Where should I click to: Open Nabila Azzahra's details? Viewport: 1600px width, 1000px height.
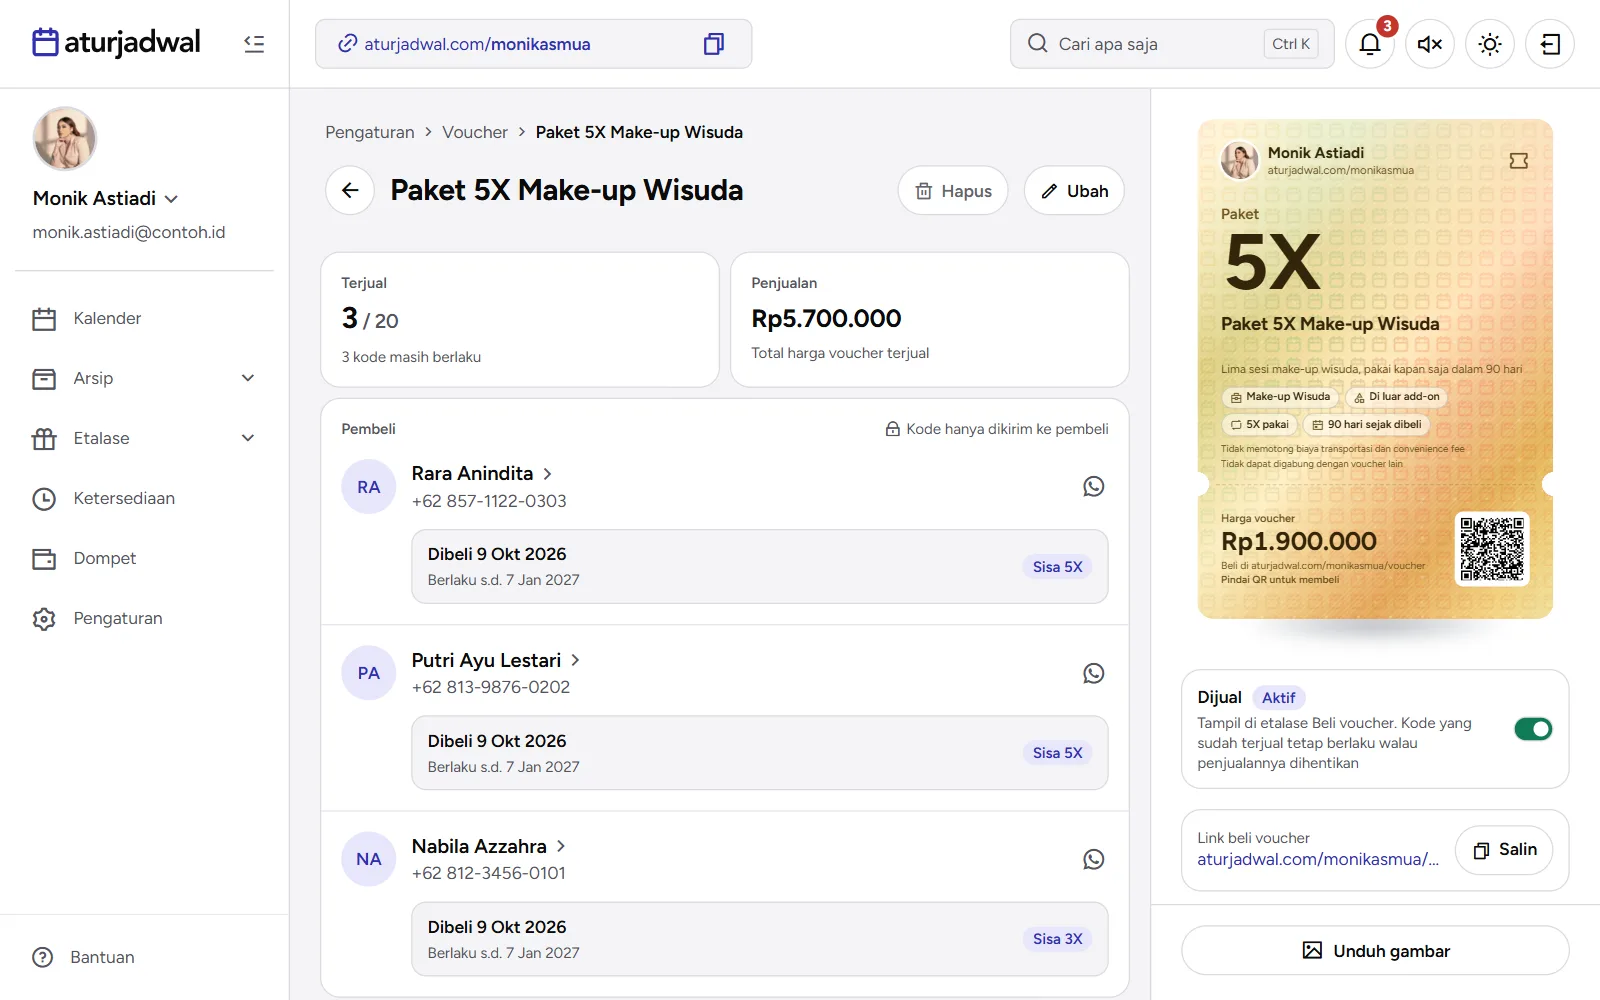coord(489,846)
